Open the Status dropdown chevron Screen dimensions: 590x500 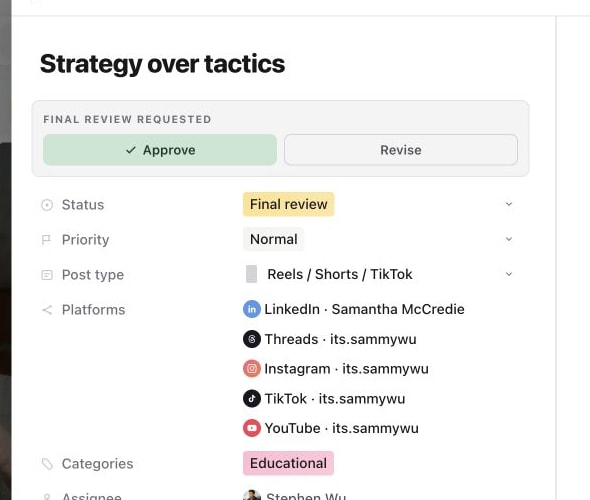pyautogui.click(x=509, y=204)
